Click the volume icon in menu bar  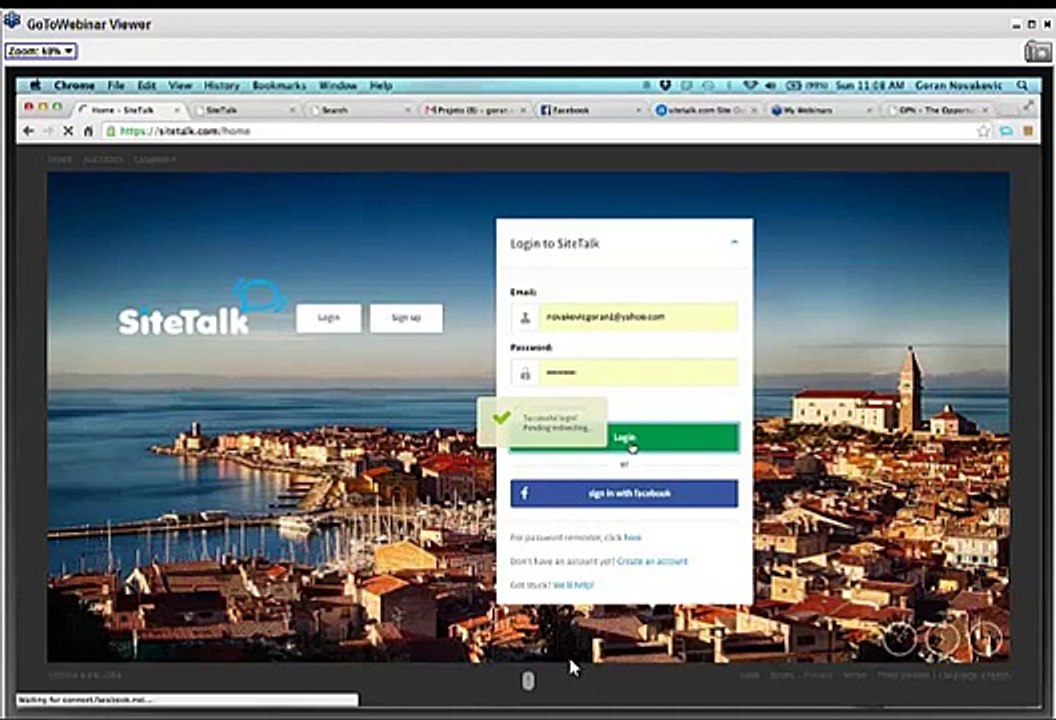click(x=770, y=86)
